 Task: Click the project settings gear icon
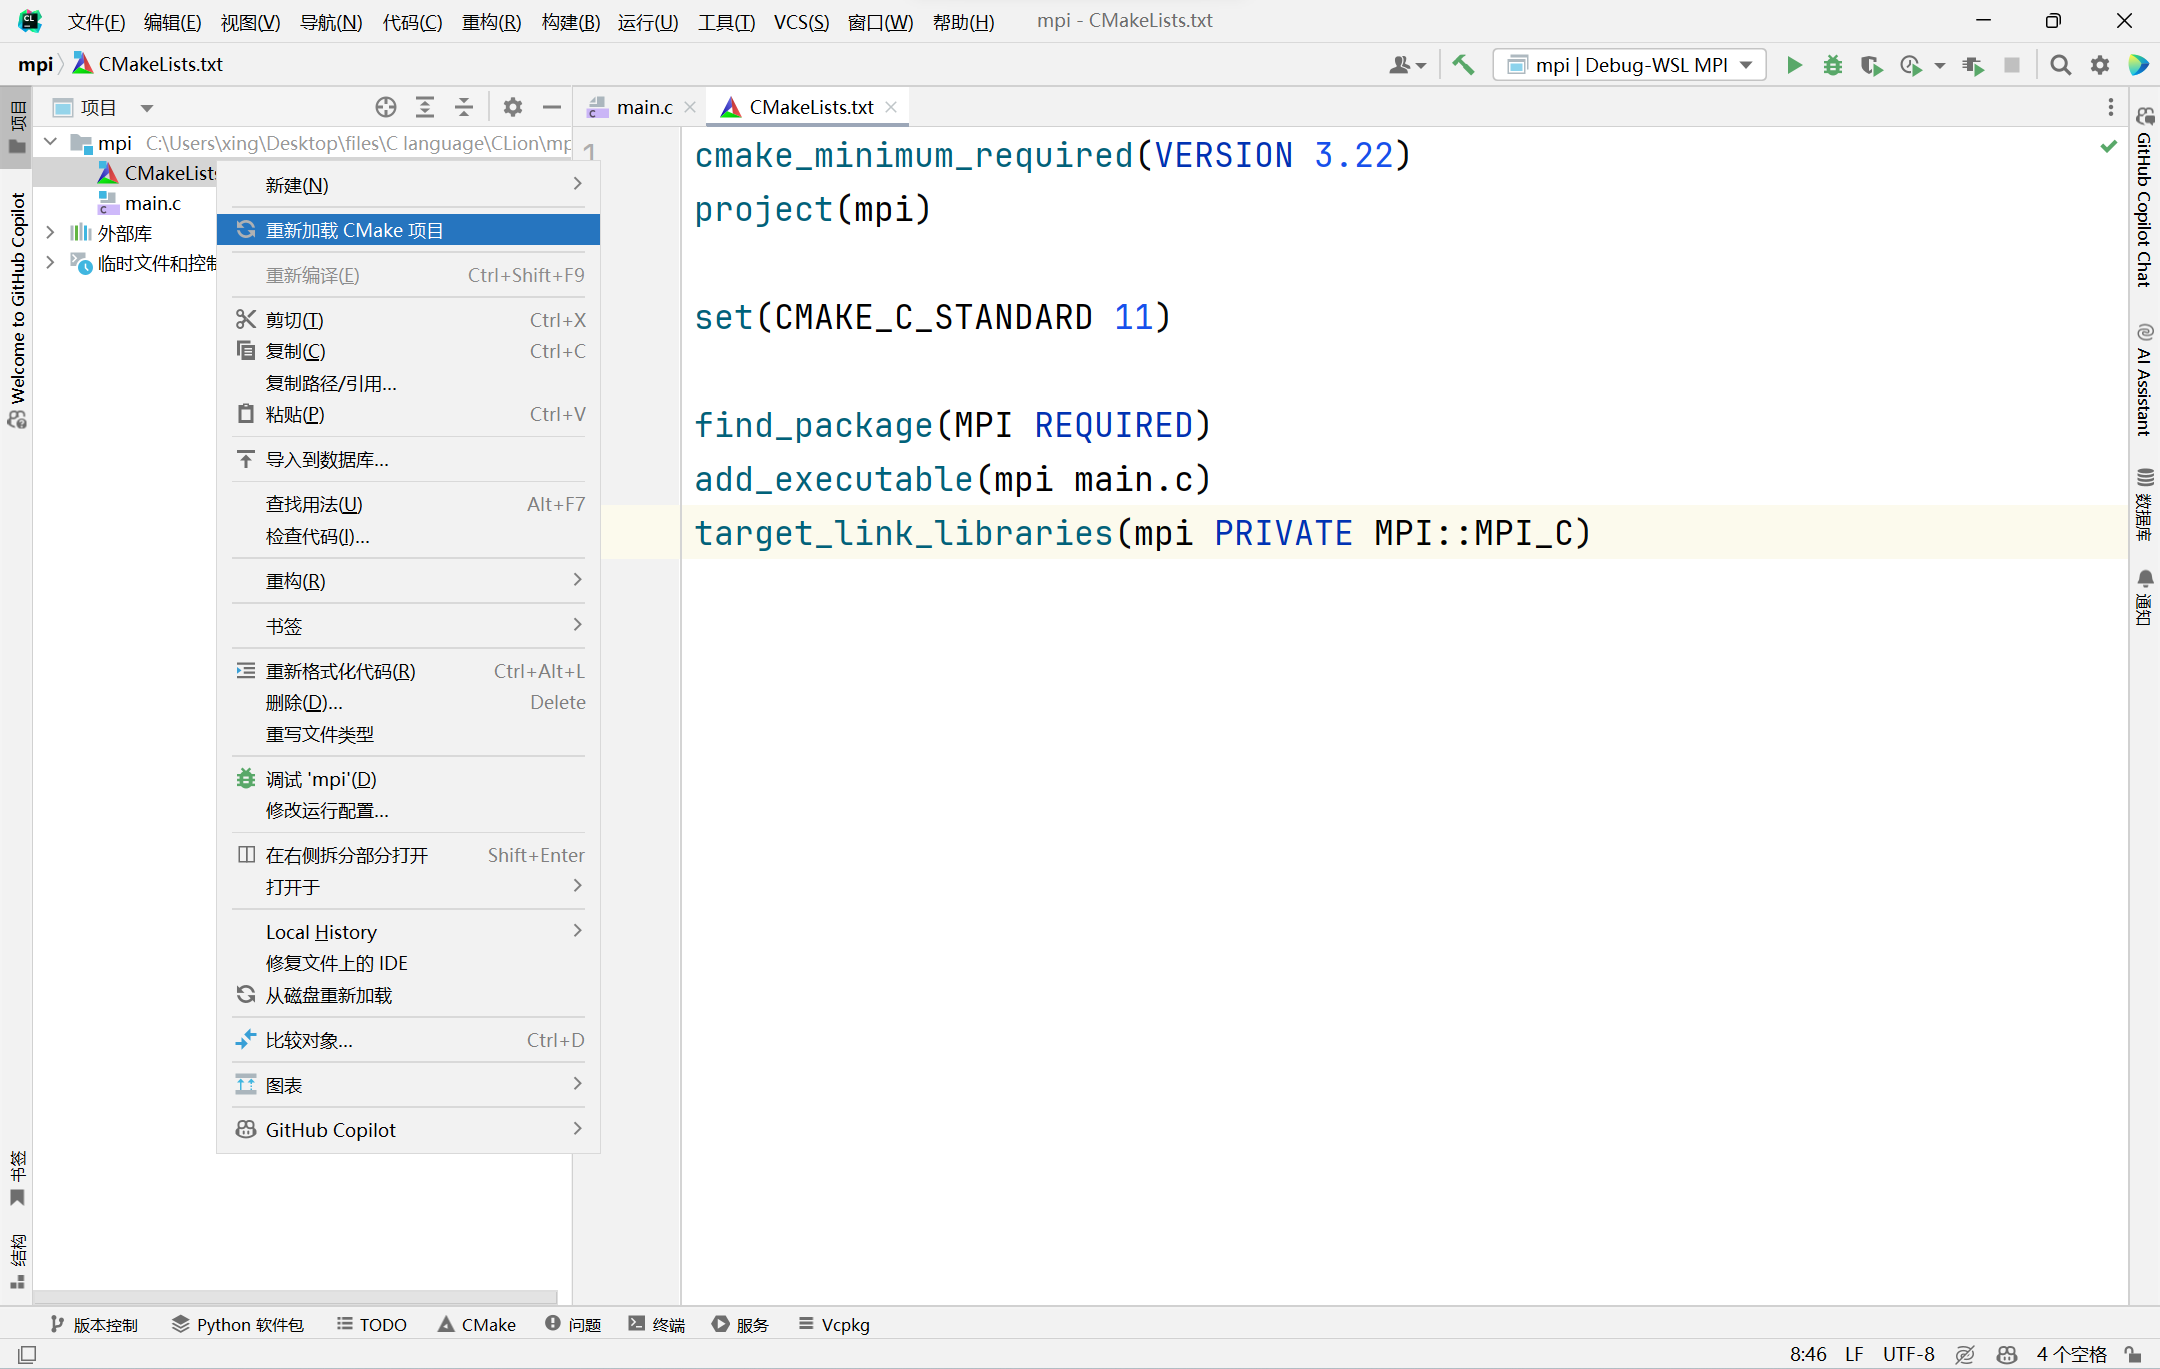(x=513, y=105)
